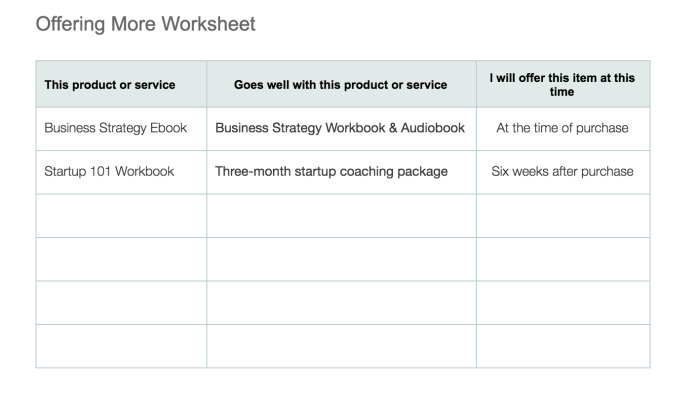The width and height of the screenshot is (700, 399).
Task: Select third empty row's 'Goes well with' cell
Action: coord(342,303)
